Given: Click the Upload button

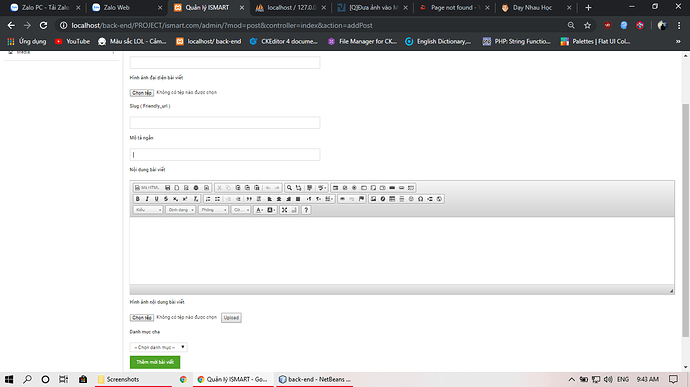Looking at the screenshot, I should point(231,317).
